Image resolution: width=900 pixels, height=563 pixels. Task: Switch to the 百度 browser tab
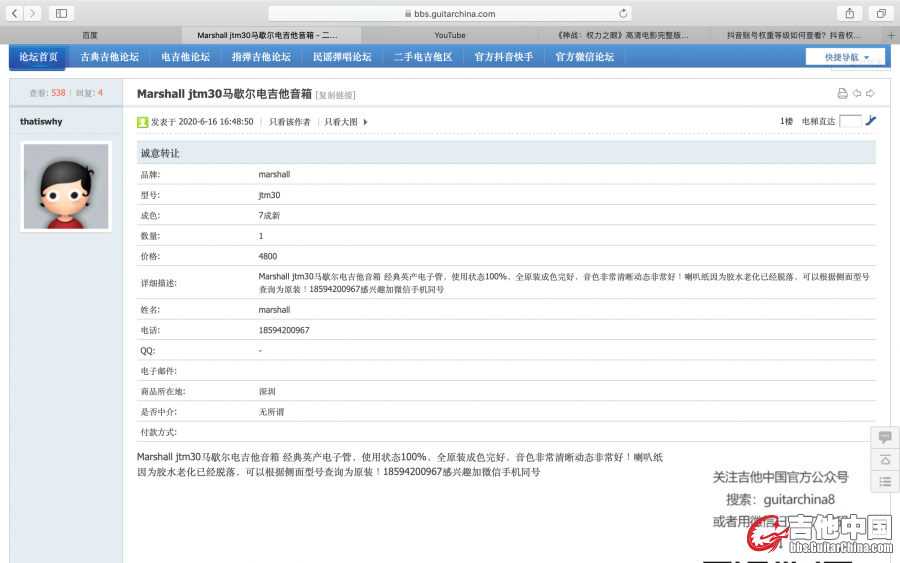coord(90,35)
